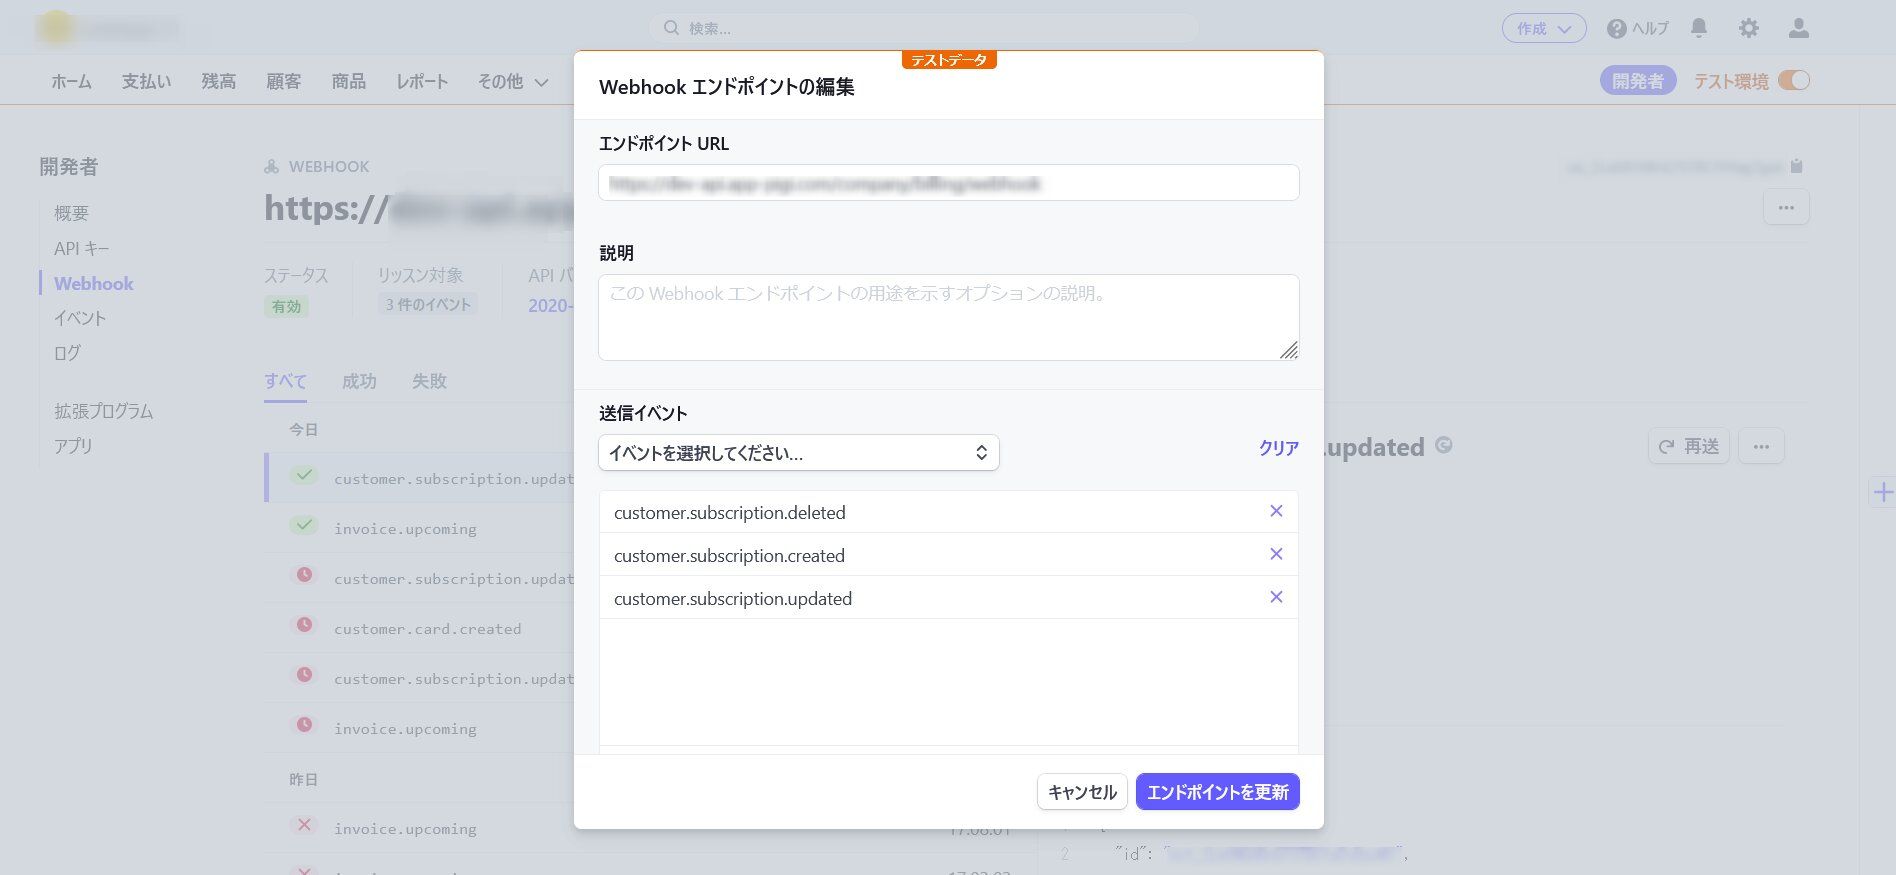Expand the その他 navigation menu
Image resolution: width=1896 pixels, height=875 pixels.
pos(513,82)
